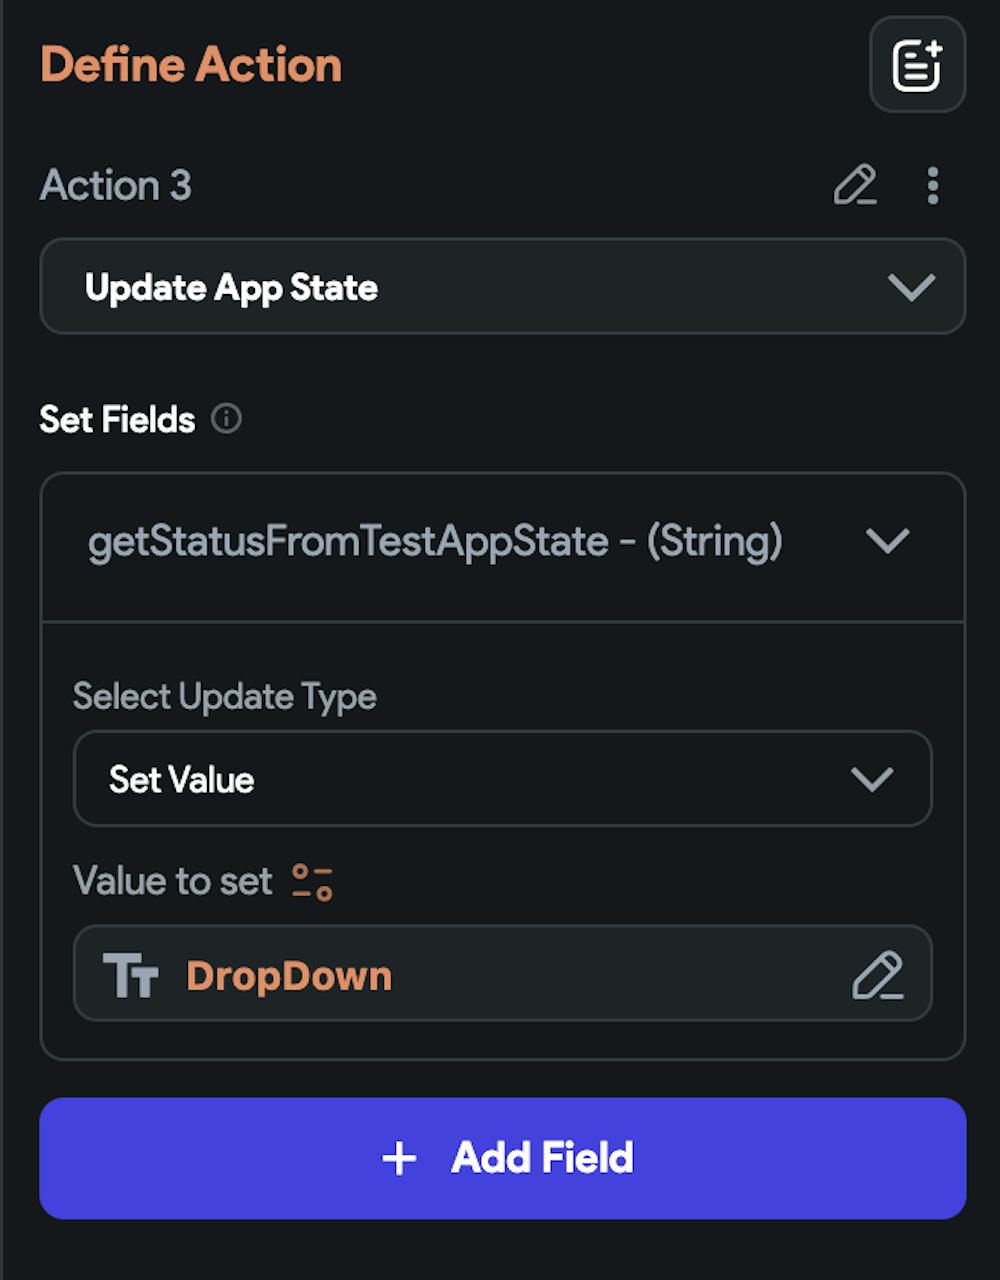Click the add note icon beside Define Action
The image size is (1000, 1280).
click(917, 66)
